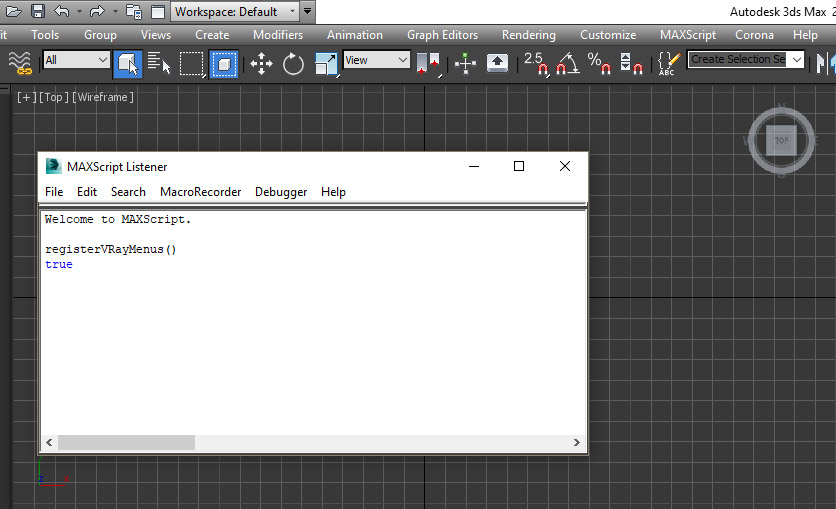This screenshot has height=509, width=836.
Task: Redo the last undone action
Action: click(x=97, y=11)
